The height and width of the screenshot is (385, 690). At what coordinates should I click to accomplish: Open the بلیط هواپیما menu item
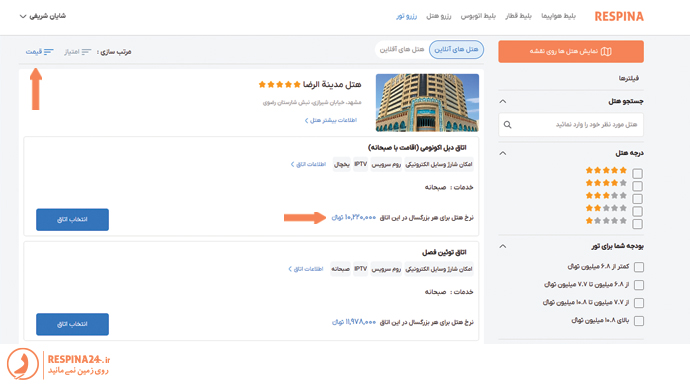(x=558, y=16)
